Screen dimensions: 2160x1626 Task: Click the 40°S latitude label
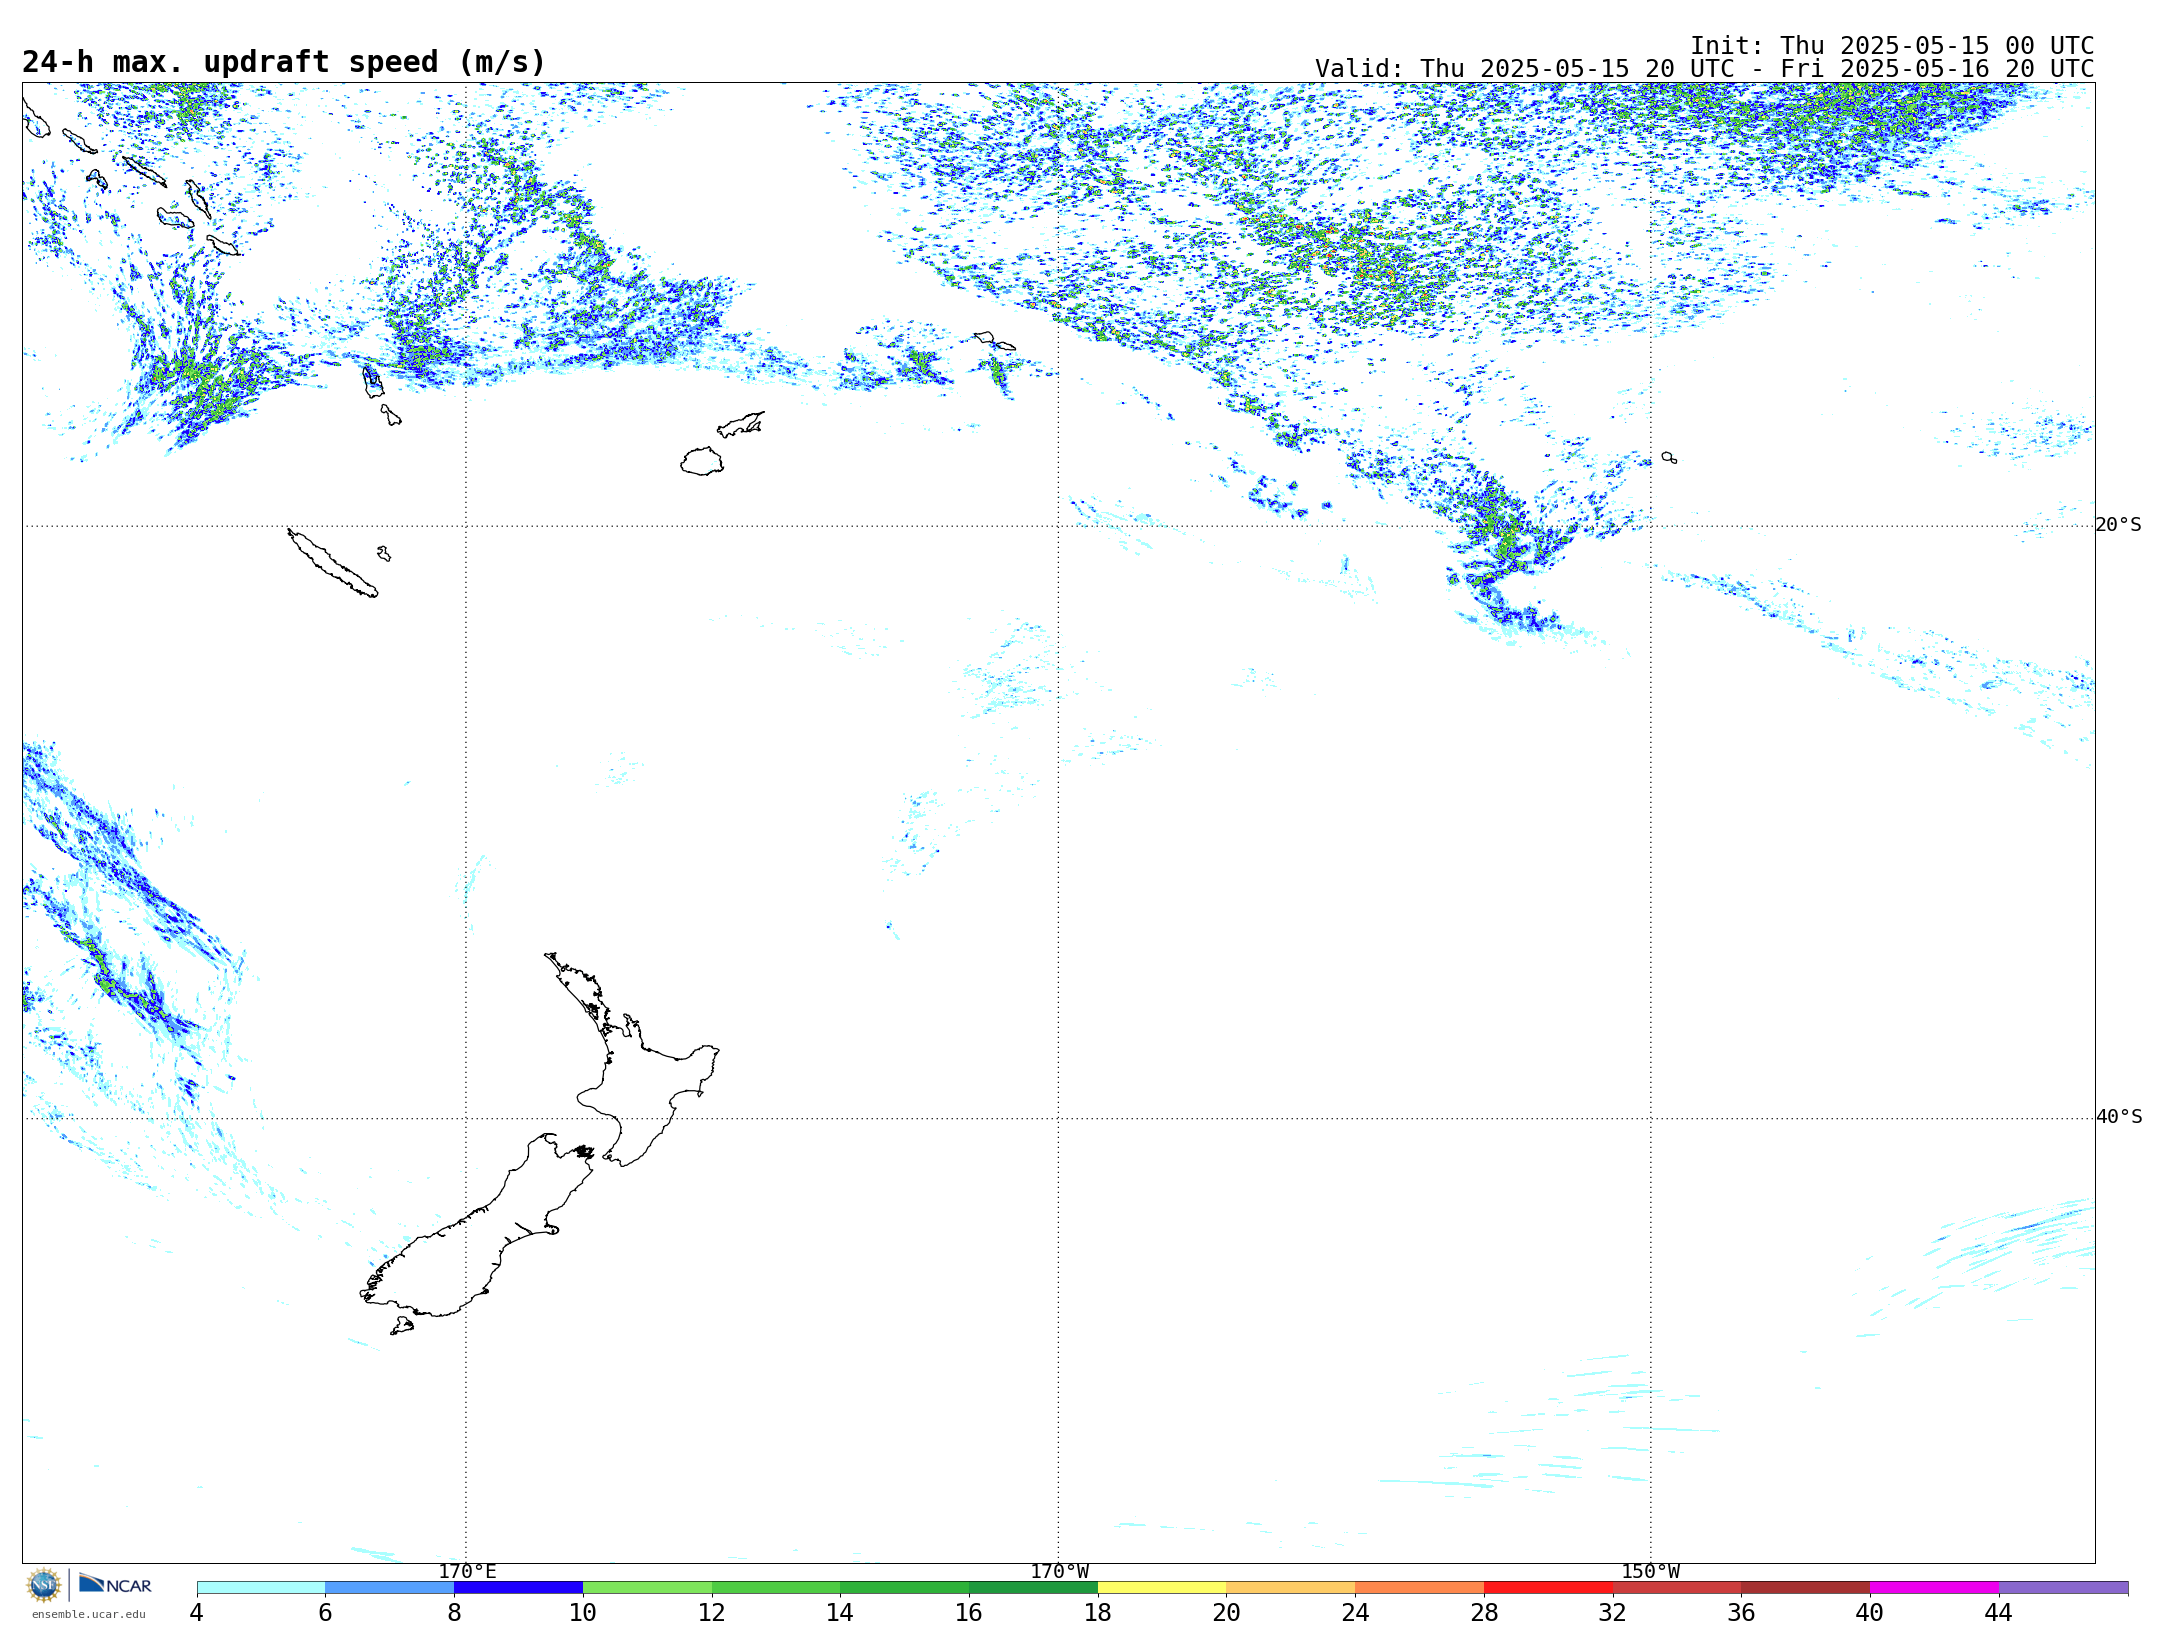coord(2118,1117)
